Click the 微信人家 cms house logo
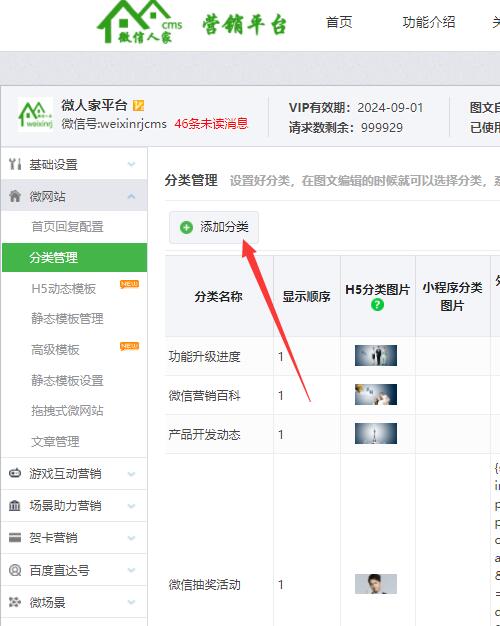This screenshot has width=500, height=626. 139,22
